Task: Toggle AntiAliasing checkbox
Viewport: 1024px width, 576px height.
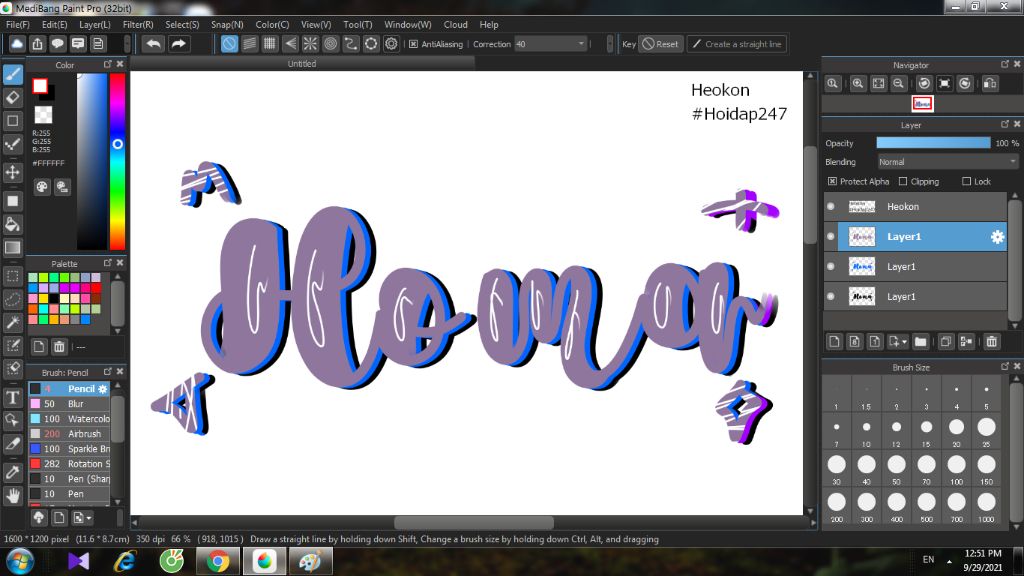Action: pyautogui.click(x=413, y=44)
